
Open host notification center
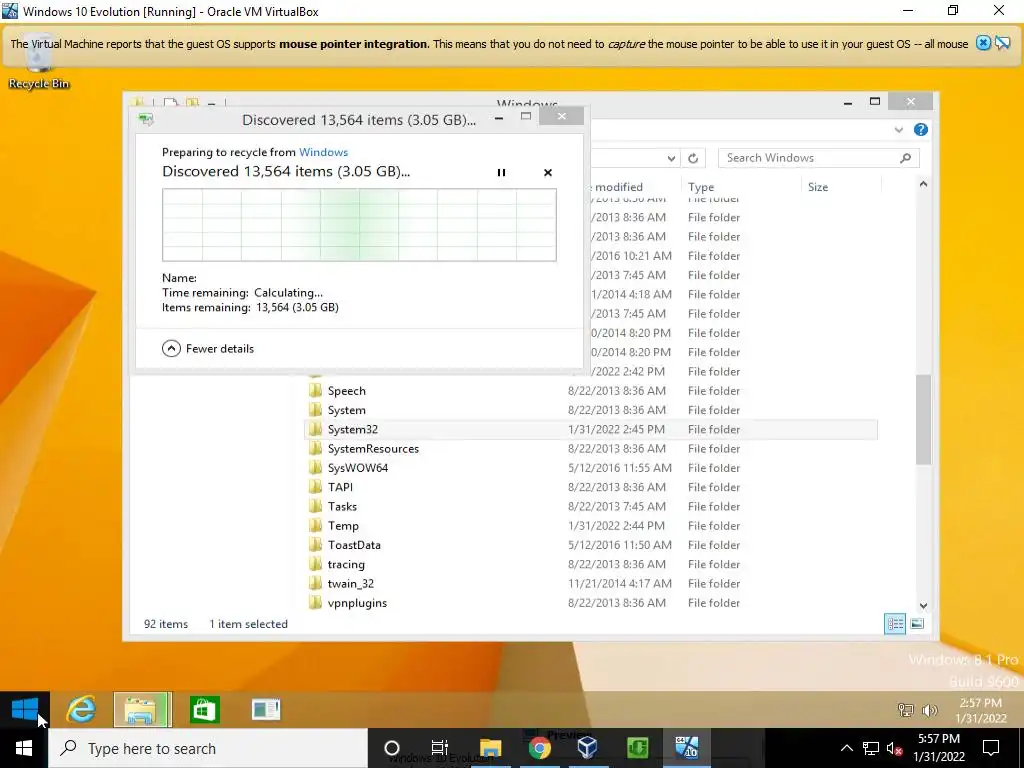pos(991,748)
